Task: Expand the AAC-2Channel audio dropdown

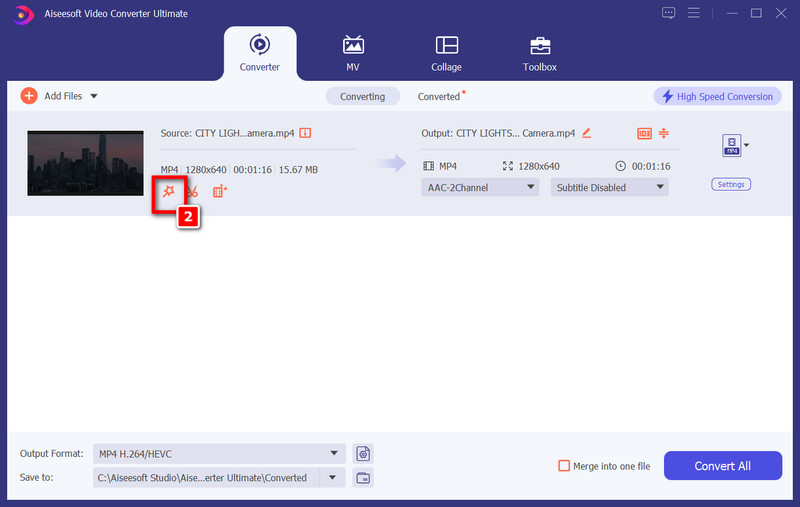Action: coord(480,187)
